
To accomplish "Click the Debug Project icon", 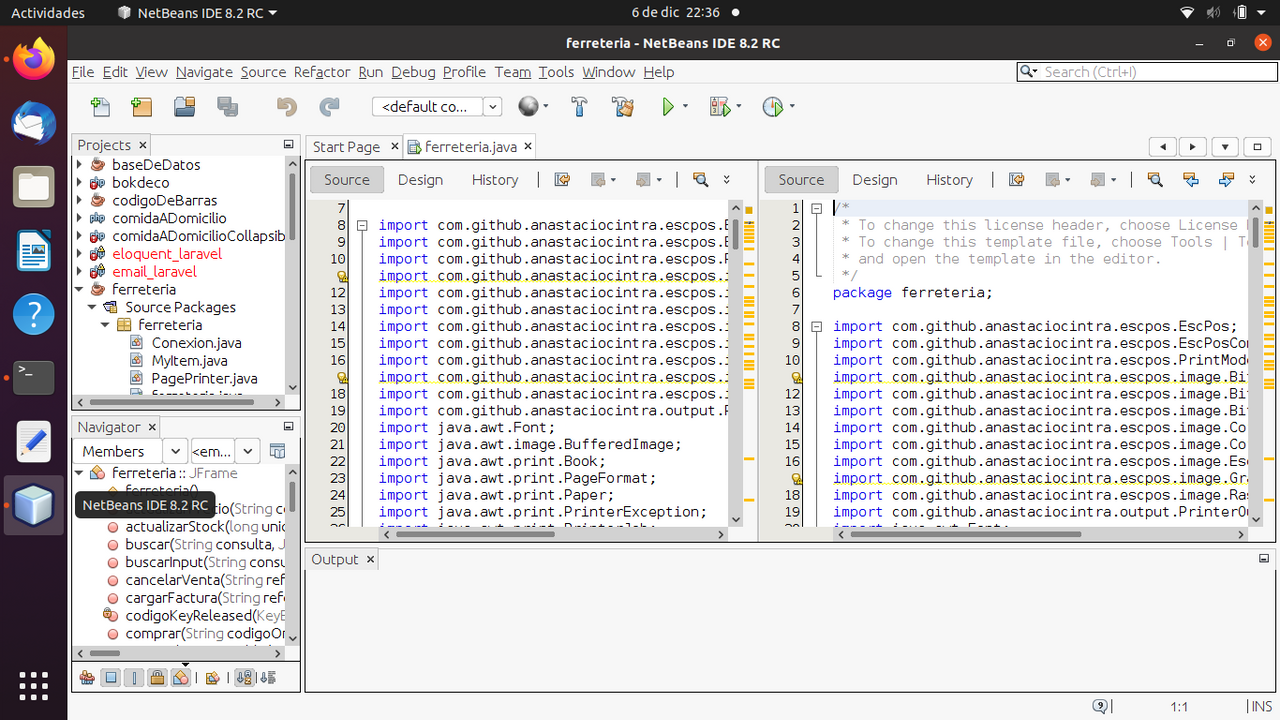I will [719, 107].
